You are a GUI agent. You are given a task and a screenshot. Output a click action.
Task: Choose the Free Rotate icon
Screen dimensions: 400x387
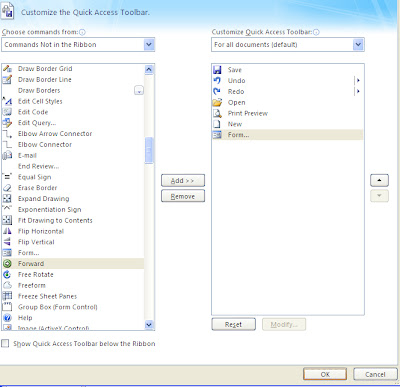7,275
